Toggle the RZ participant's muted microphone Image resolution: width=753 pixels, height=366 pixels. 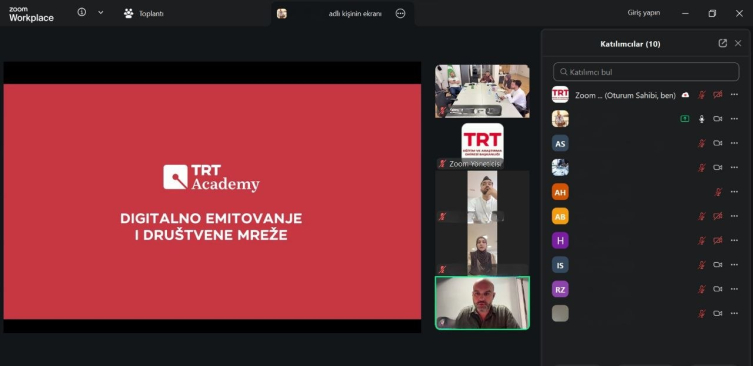702,289
